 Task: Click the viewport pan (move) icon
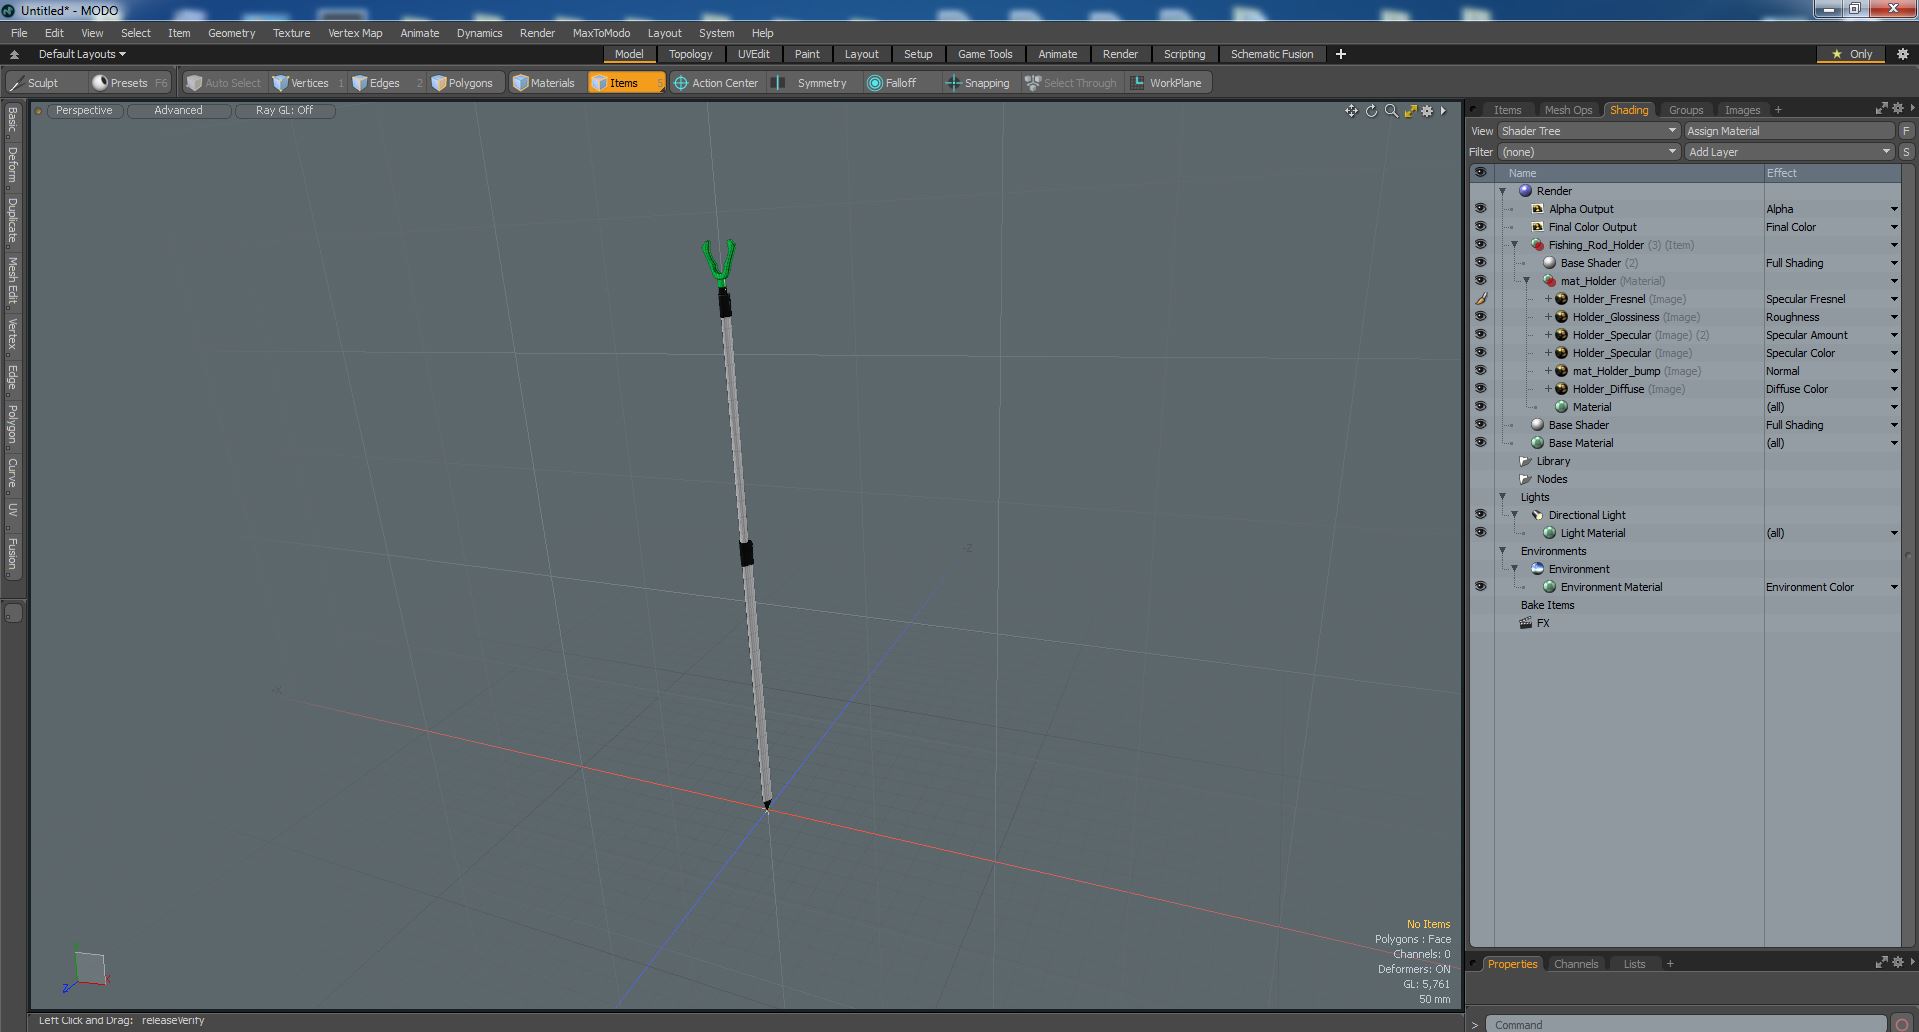click(1351, 111)
